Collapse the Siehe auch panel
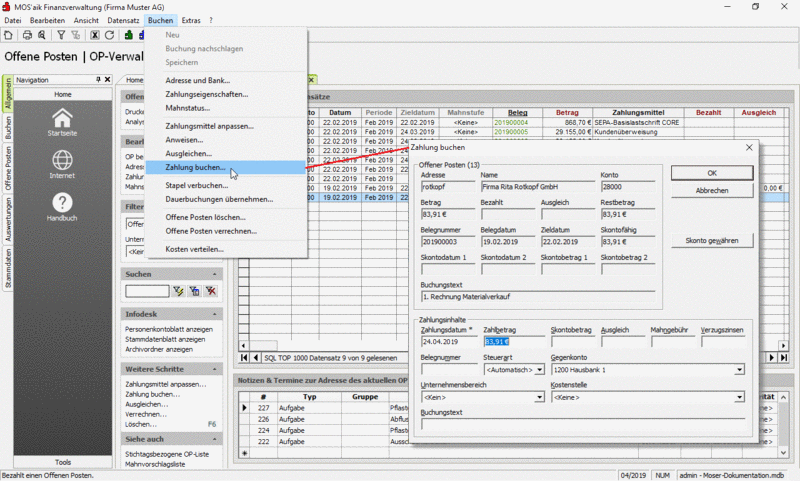Viewport: 800px width, 481px height. click(214, 439)
